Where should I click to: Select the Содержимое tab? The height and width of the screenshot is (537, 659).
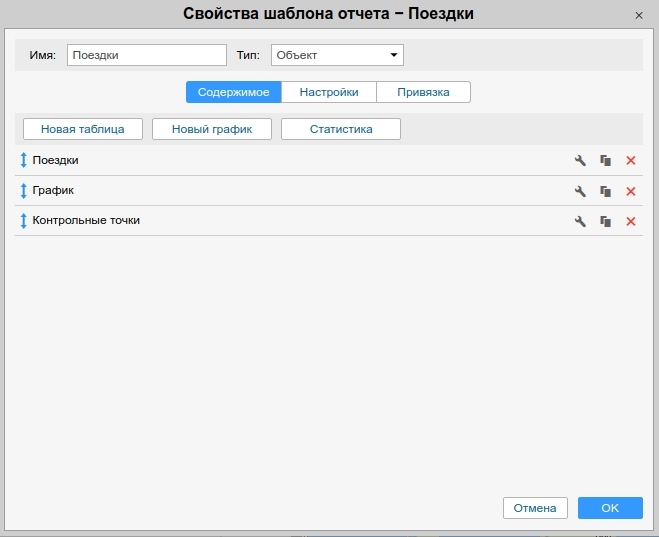234,92
